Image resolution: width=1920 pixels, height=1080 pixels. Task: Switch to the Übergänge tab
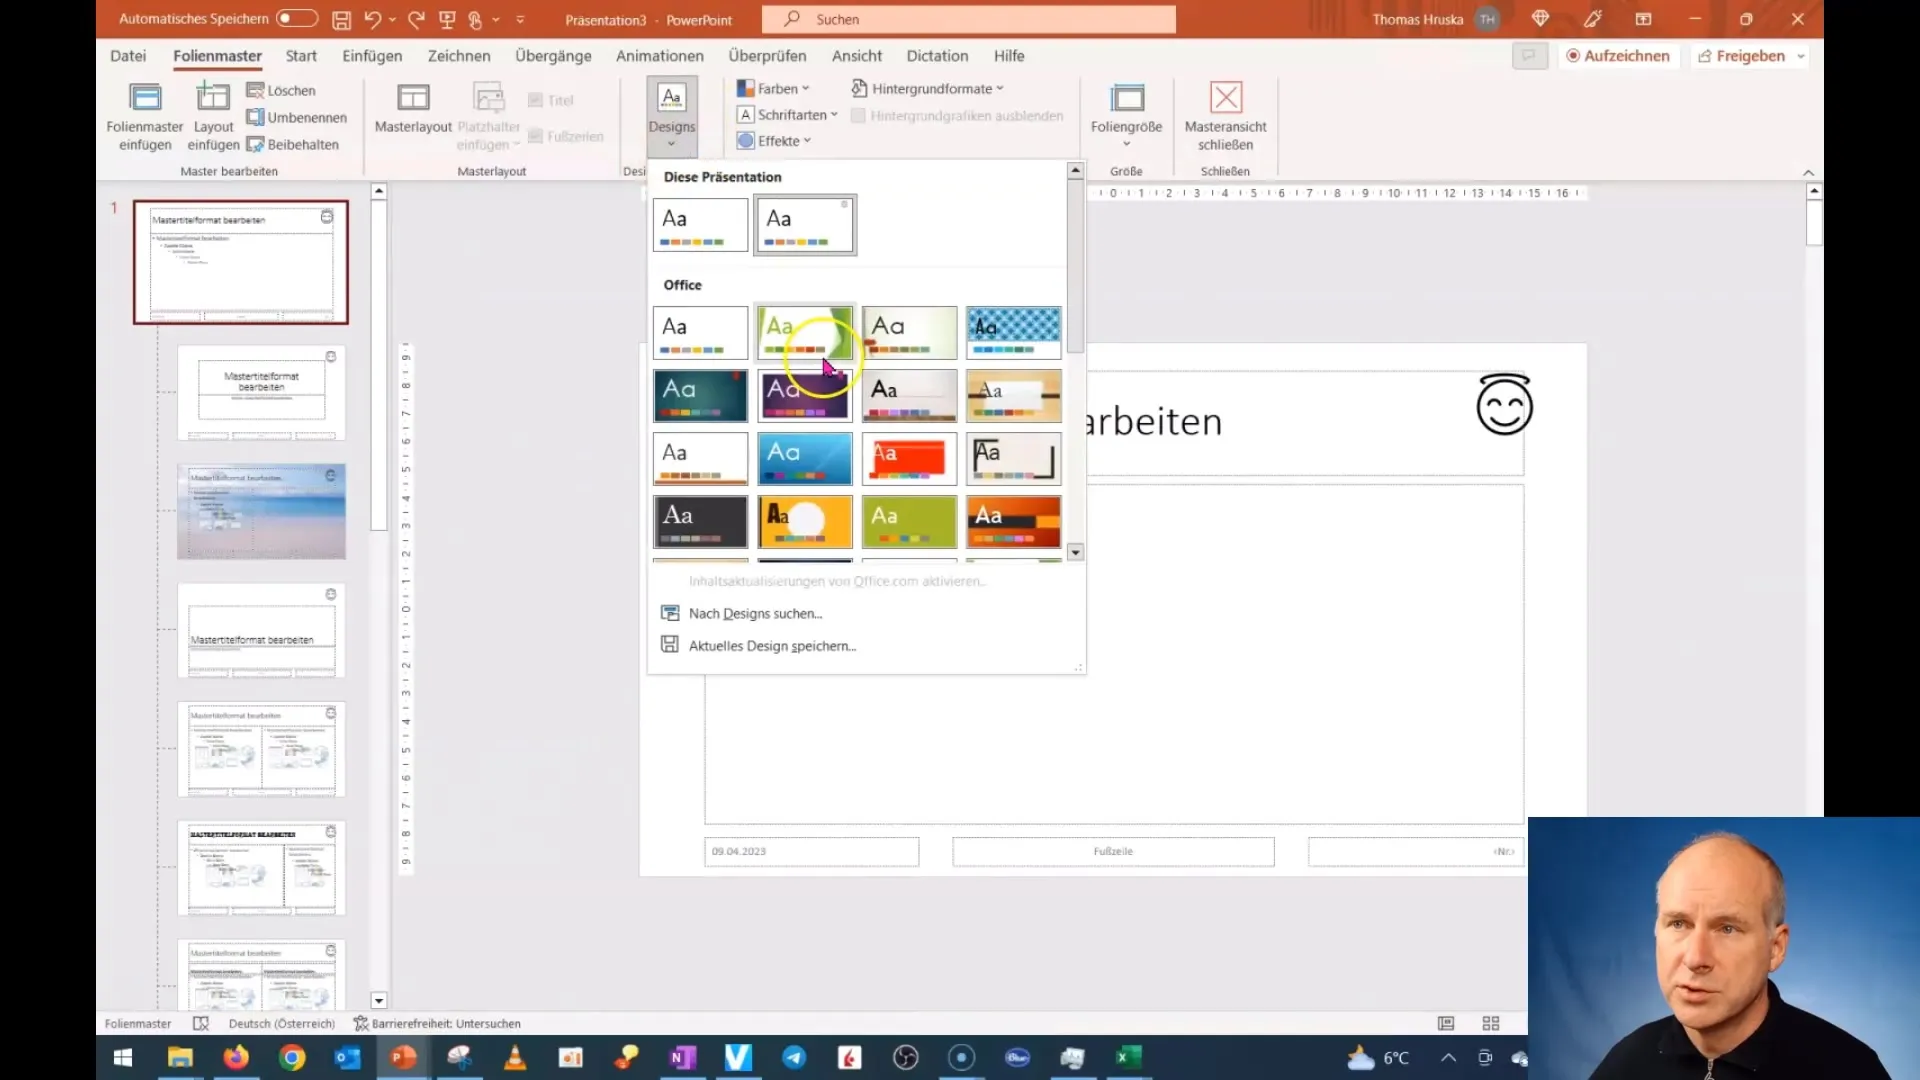pos(553,56)
